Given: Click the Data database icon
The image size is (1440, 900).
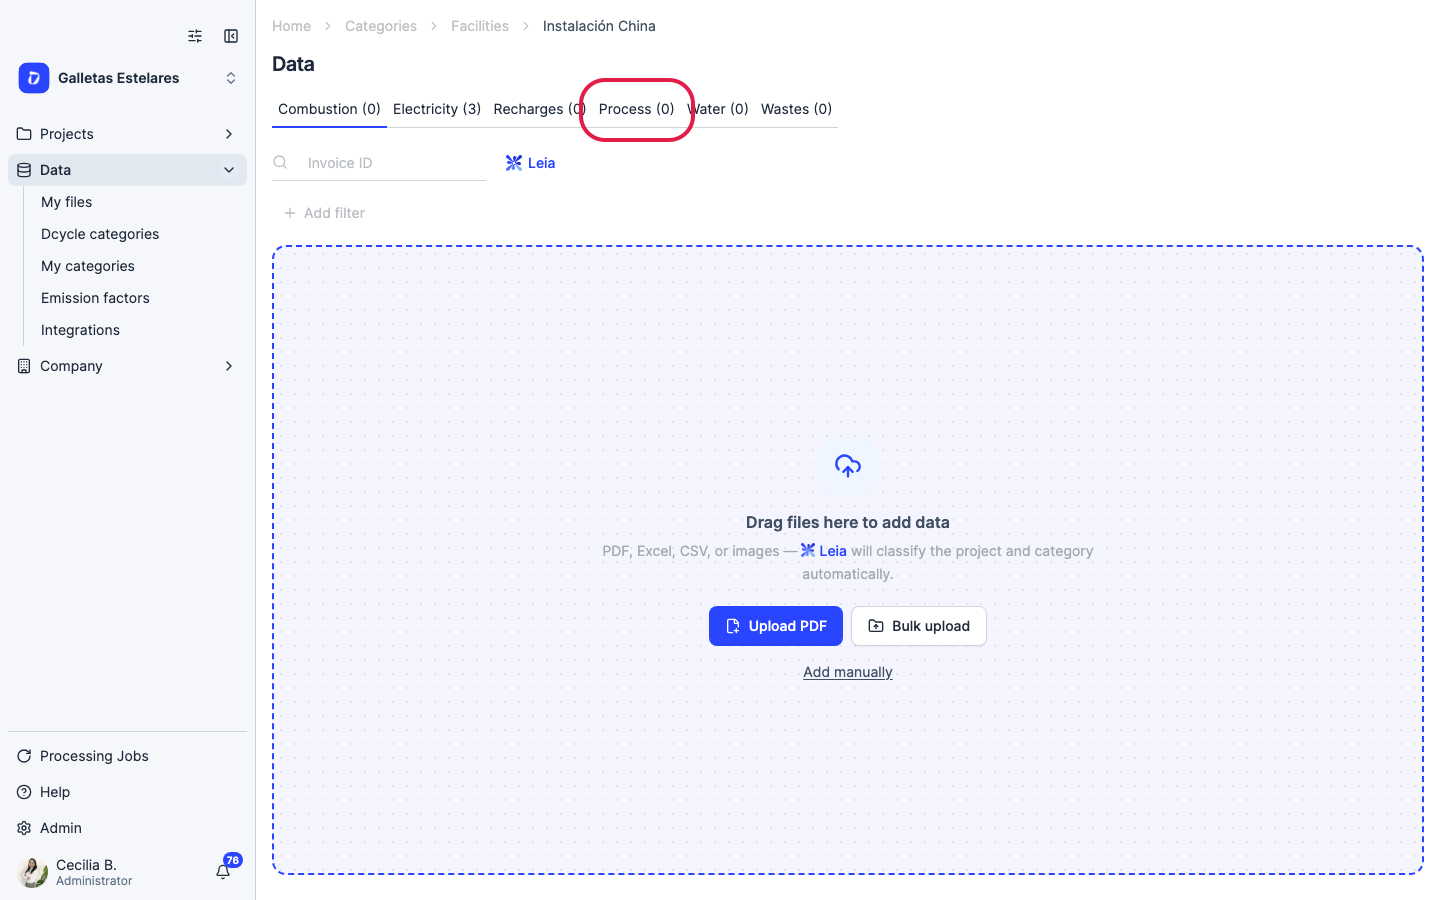Looking at the screenshot, I should click(24, 170).
